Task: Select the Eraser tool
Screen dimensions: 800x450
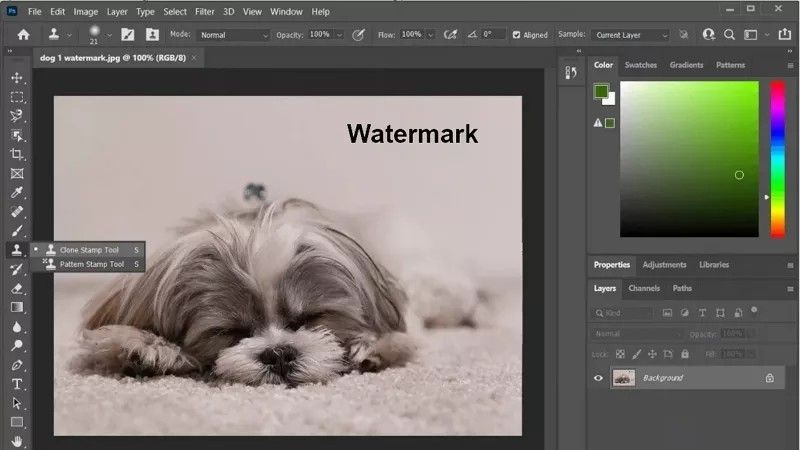Action: click(17, 288)
